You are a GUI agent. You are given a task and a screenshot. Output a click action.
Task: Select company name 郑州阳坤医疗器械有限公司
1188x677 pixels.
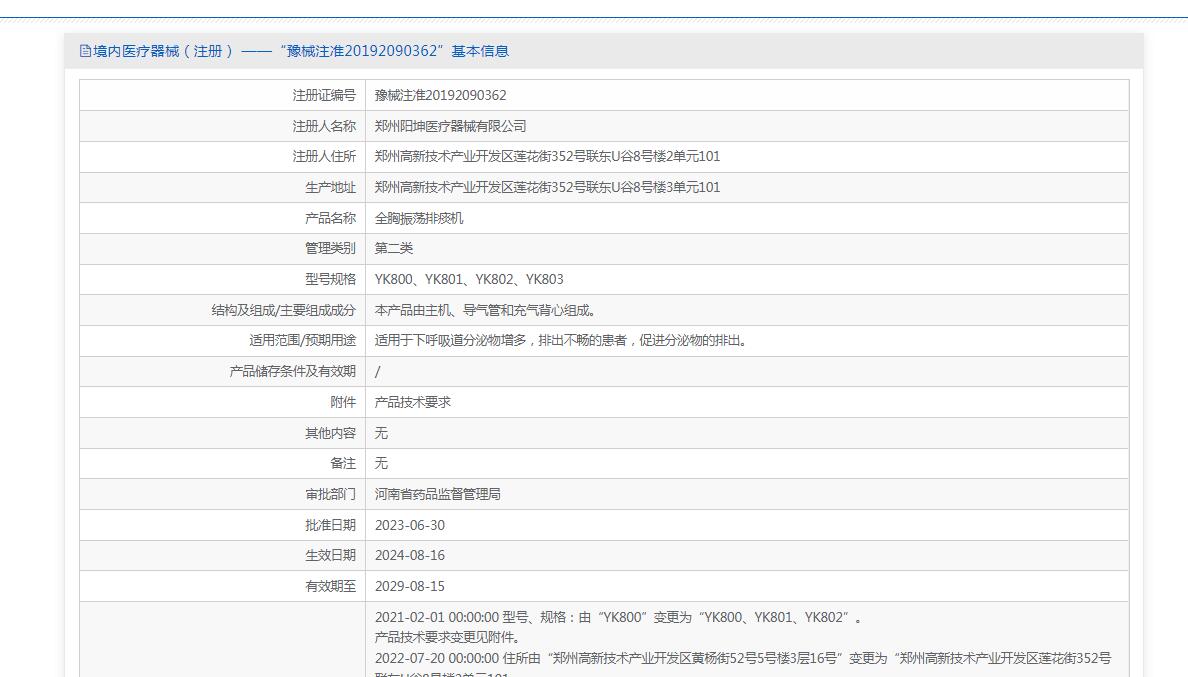point(450,126)
